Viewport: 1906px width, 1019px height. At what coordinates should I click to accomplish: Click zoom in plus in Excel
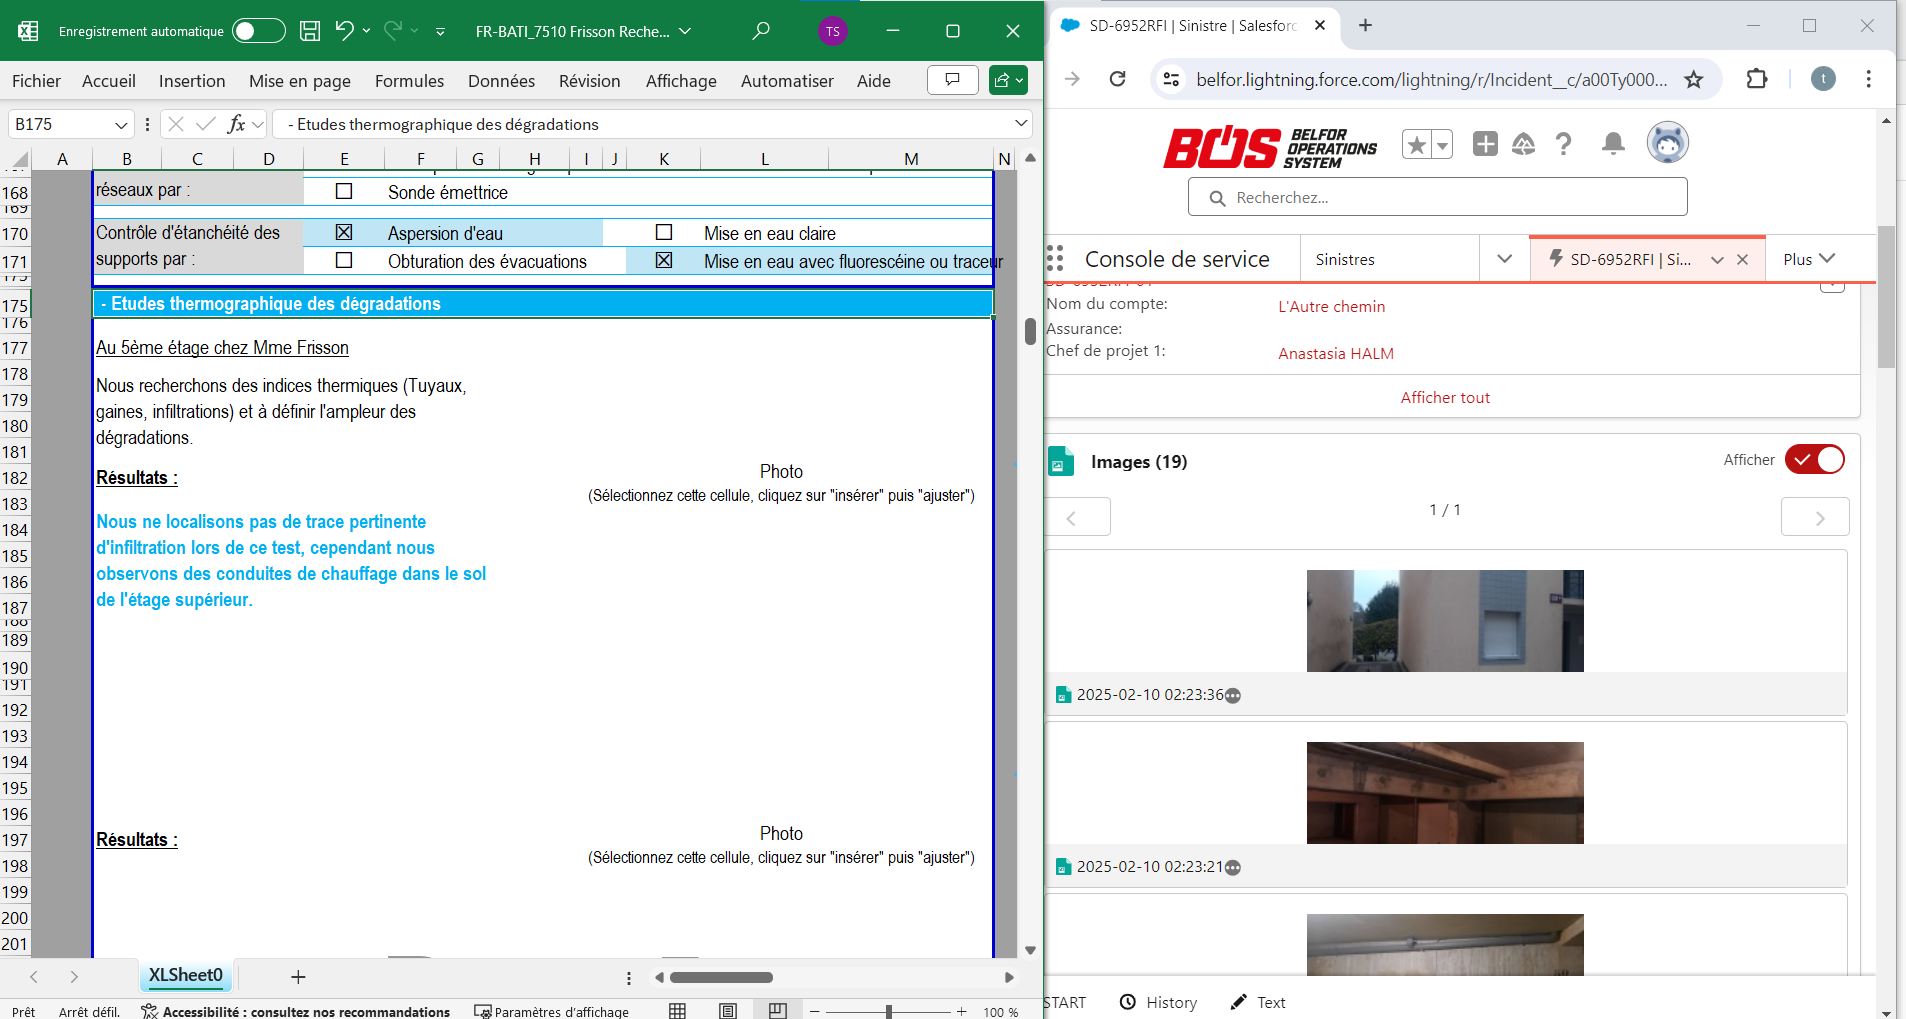click(961, 1012)
